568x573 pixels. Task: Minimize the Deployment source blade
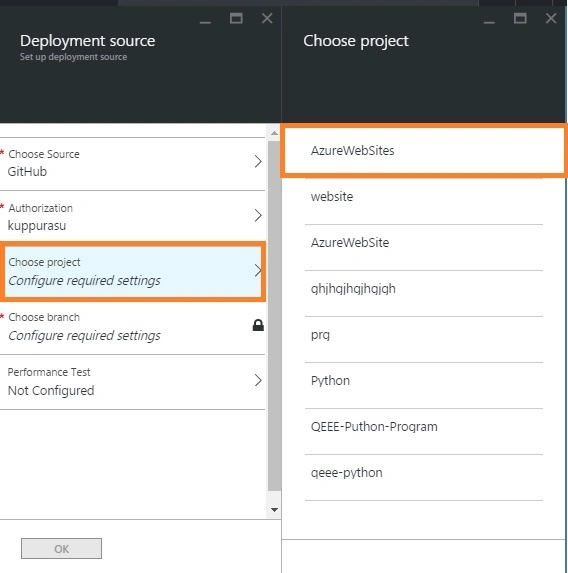pos(205,22)
